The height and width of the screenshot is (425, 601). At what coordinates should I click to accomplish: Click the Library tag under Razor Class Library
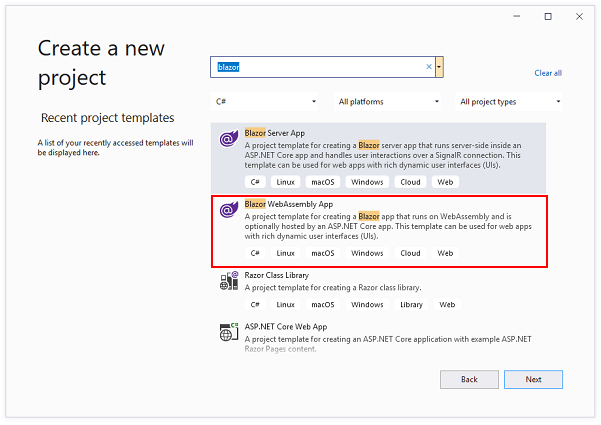click(411, 305)
